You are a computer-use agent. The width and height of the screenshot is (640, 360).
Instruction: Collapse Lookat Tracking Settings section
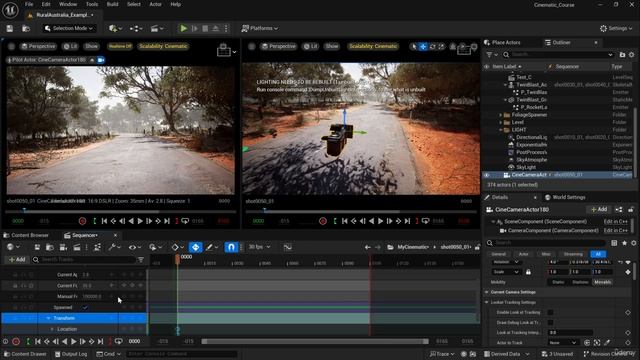click(x=487, y=302)
